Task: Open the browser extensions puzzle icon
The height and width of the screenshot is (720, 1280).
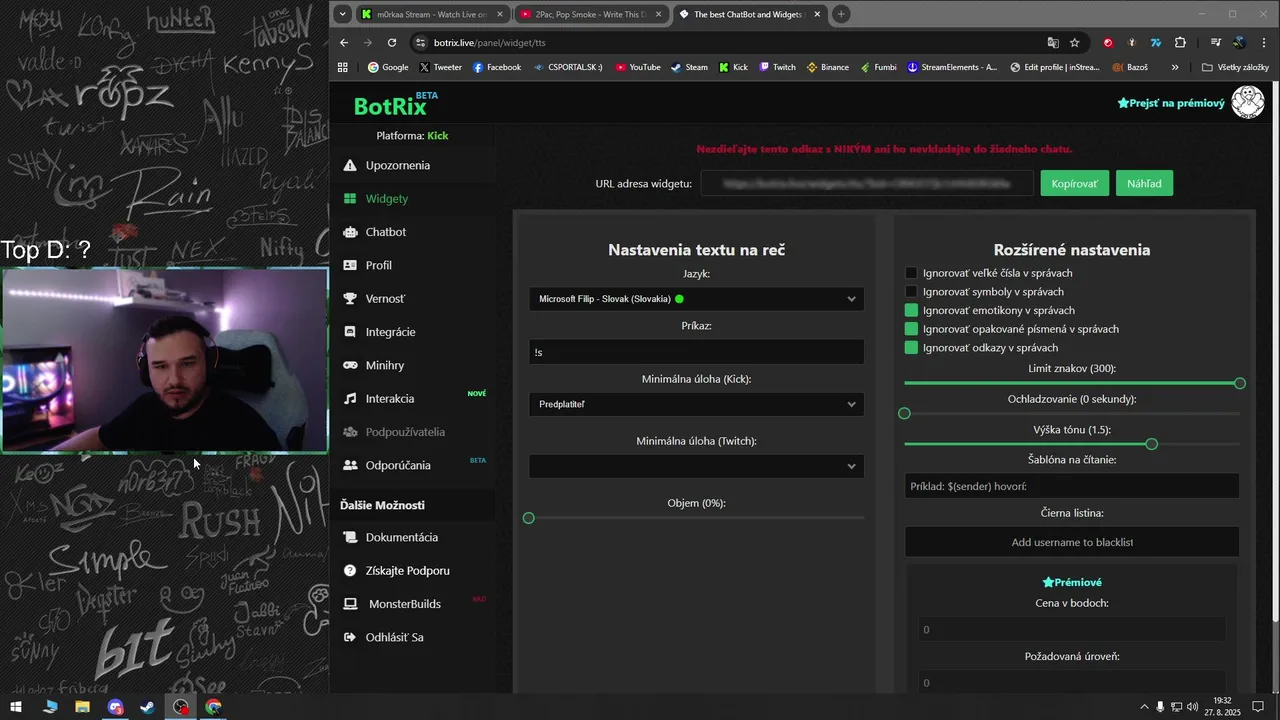Action: click(1180, 42)
